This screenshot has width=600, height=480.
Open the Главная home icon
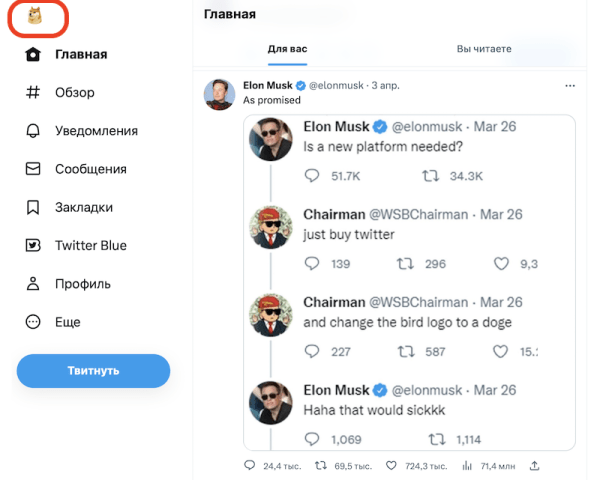pos(34,55)
